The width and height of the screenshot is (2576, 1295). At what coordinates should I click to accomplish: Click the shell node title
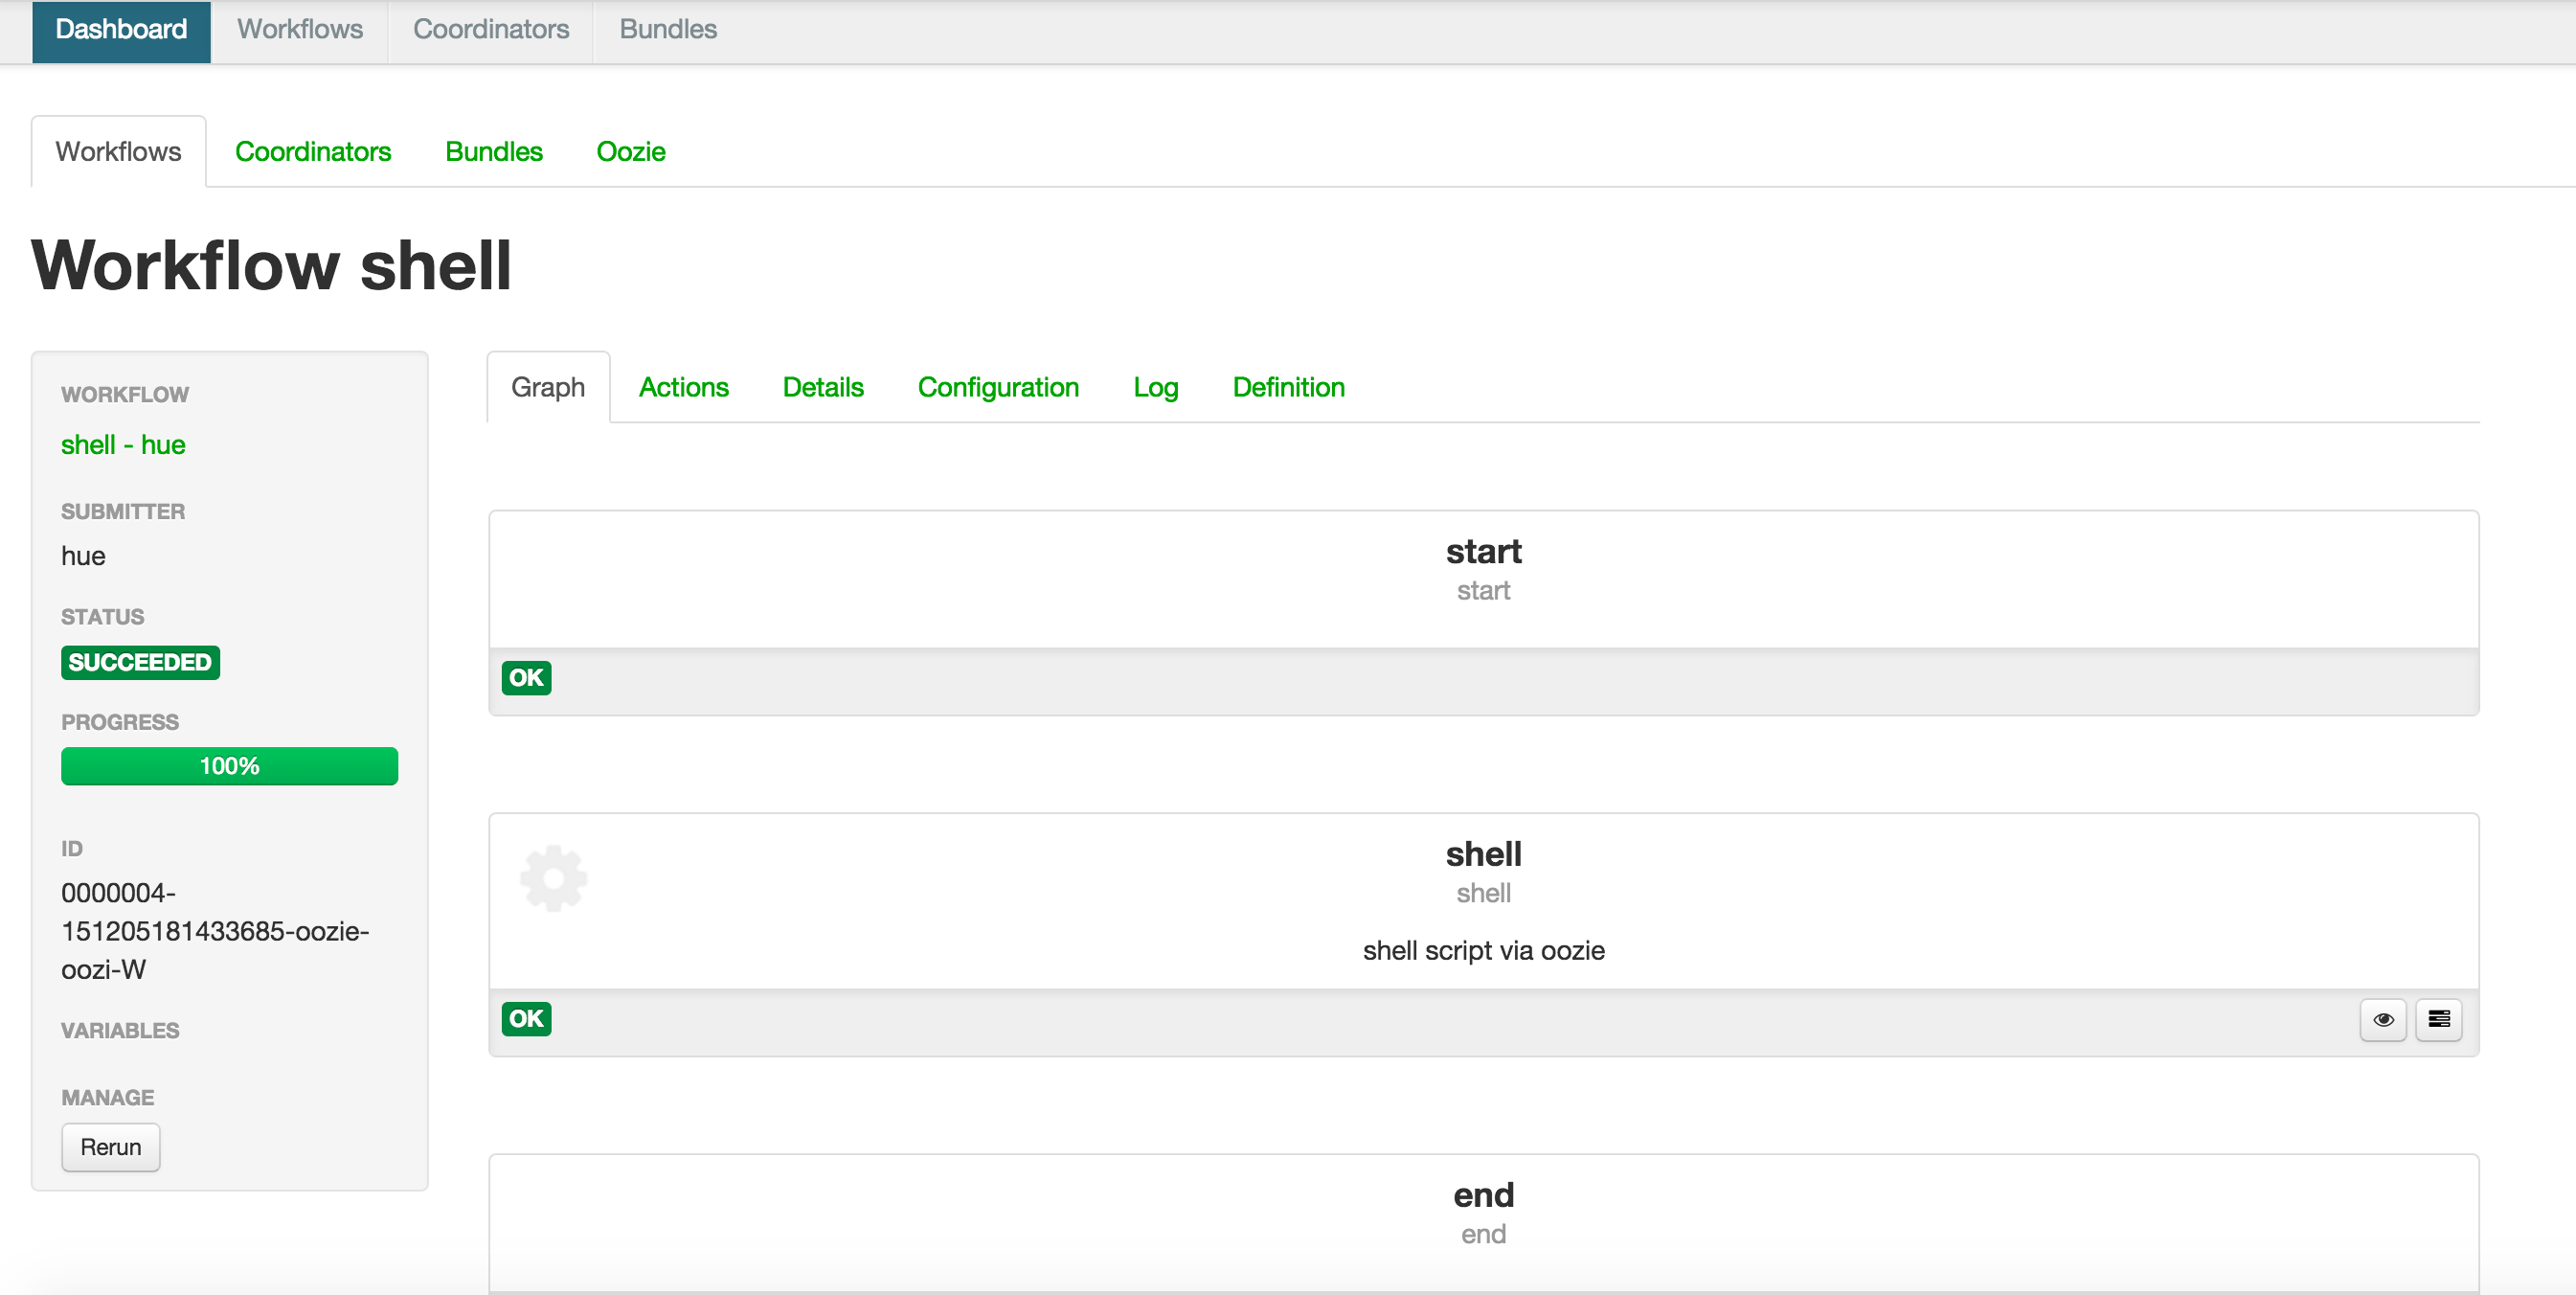[x=1482, y=854]
